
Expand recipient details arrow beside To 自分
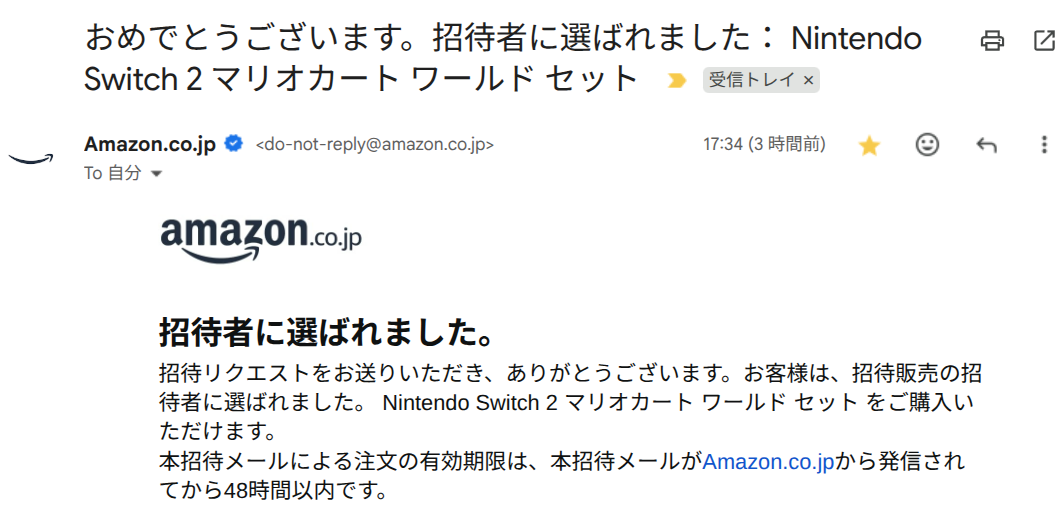[x=156, y=174]
